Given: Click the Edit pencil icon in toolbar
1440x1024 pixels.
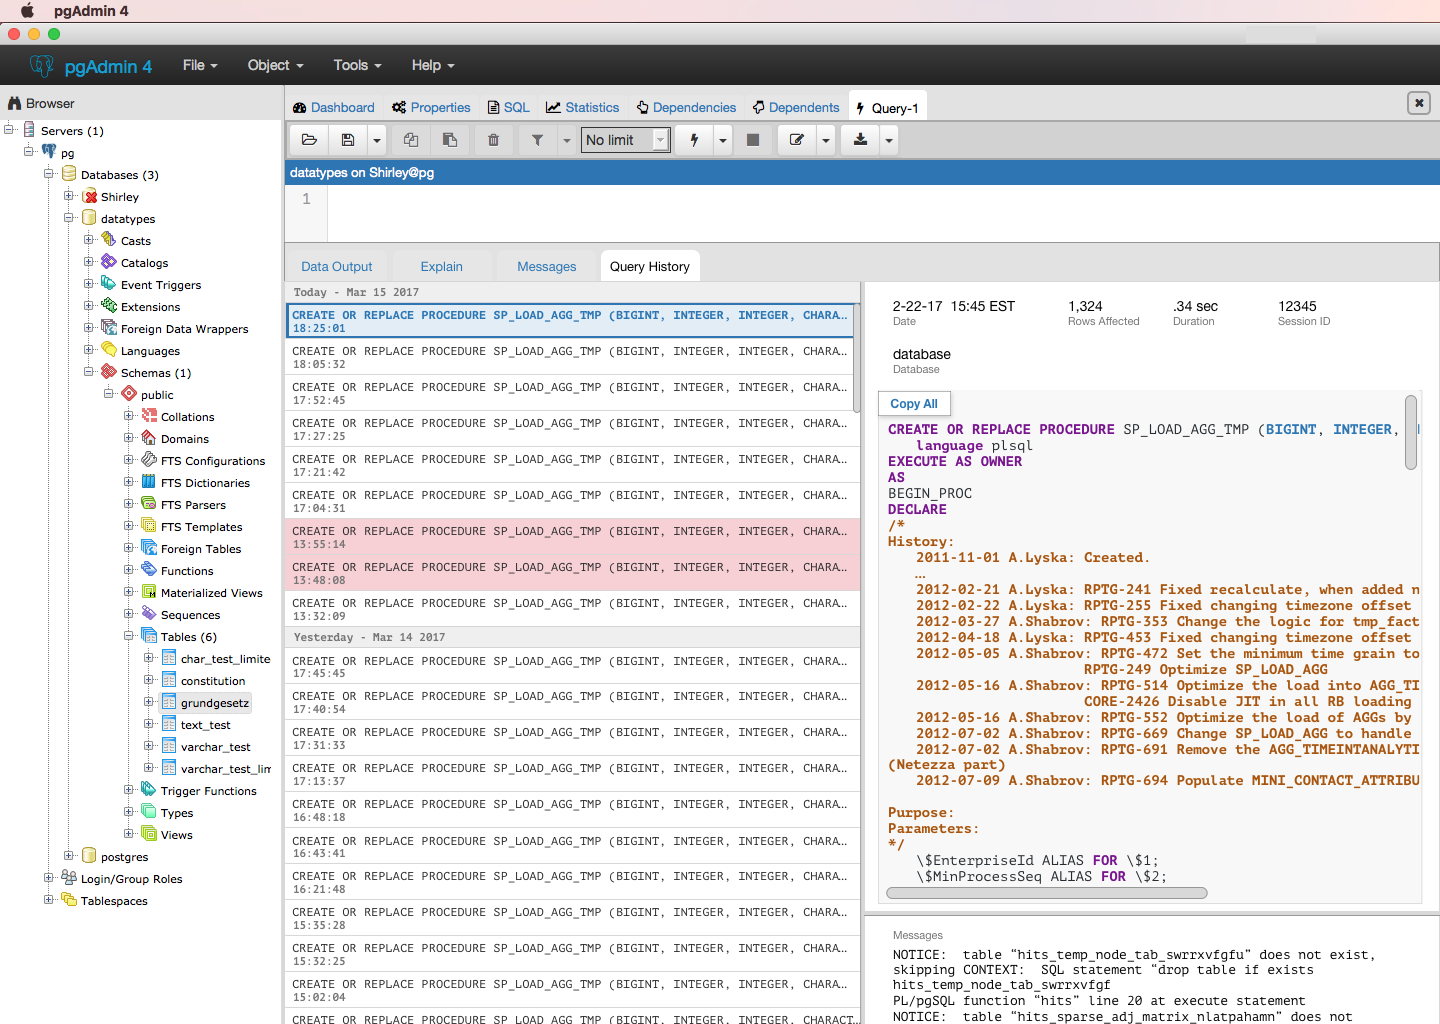Looking at the screenshot, I should click(797, 140).
